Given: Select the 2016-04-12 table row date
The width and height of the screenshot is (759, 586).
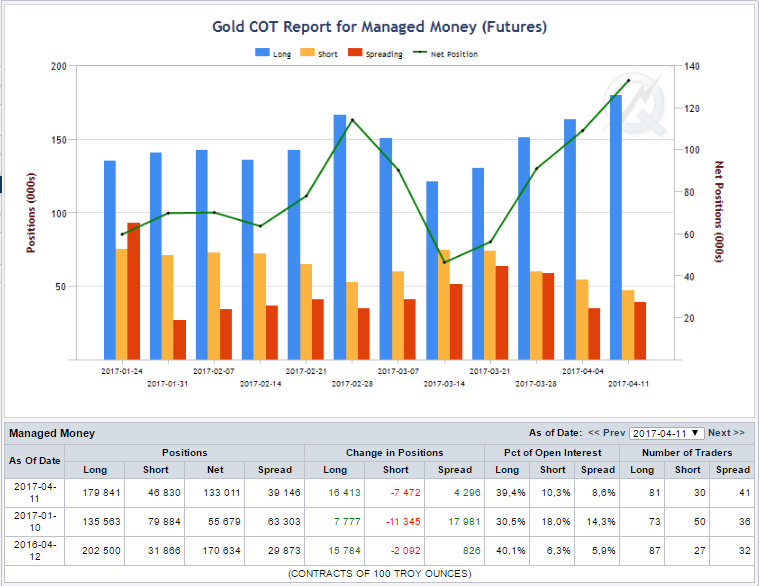Looking at the screenshot, I should 34,551.
